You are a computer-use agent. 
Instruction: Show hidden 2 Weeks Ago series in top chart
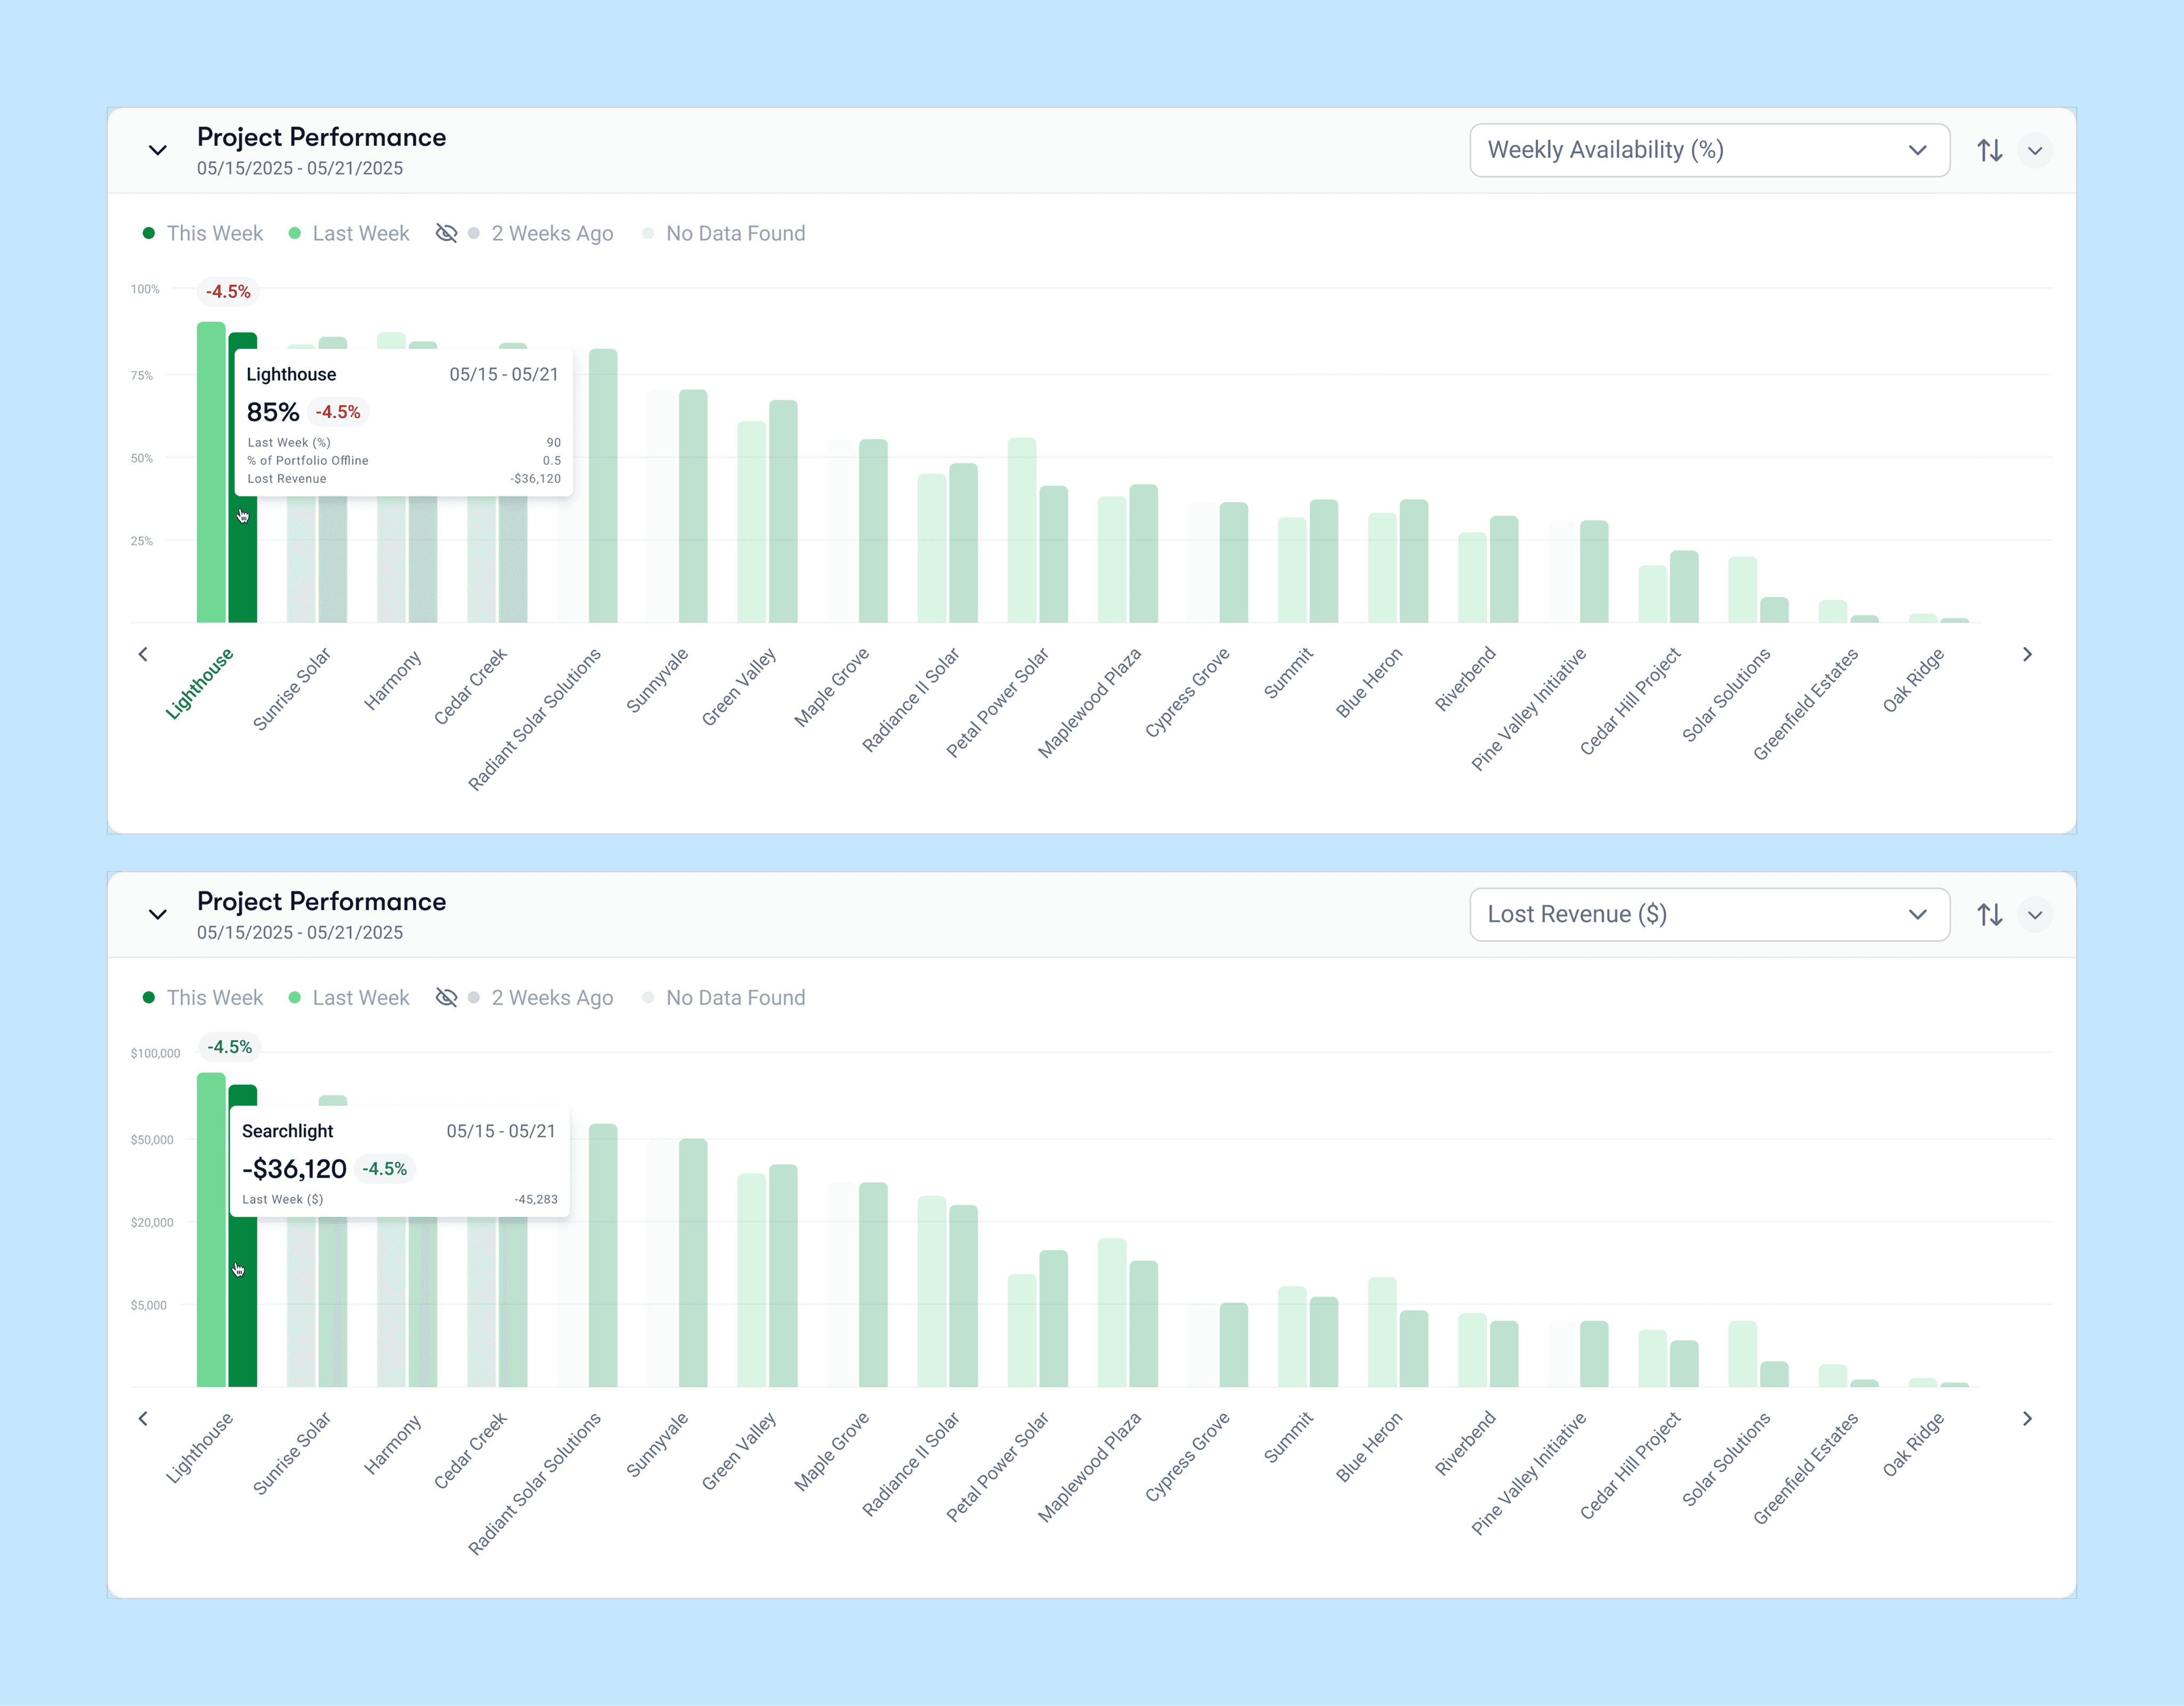click(447, 233)
